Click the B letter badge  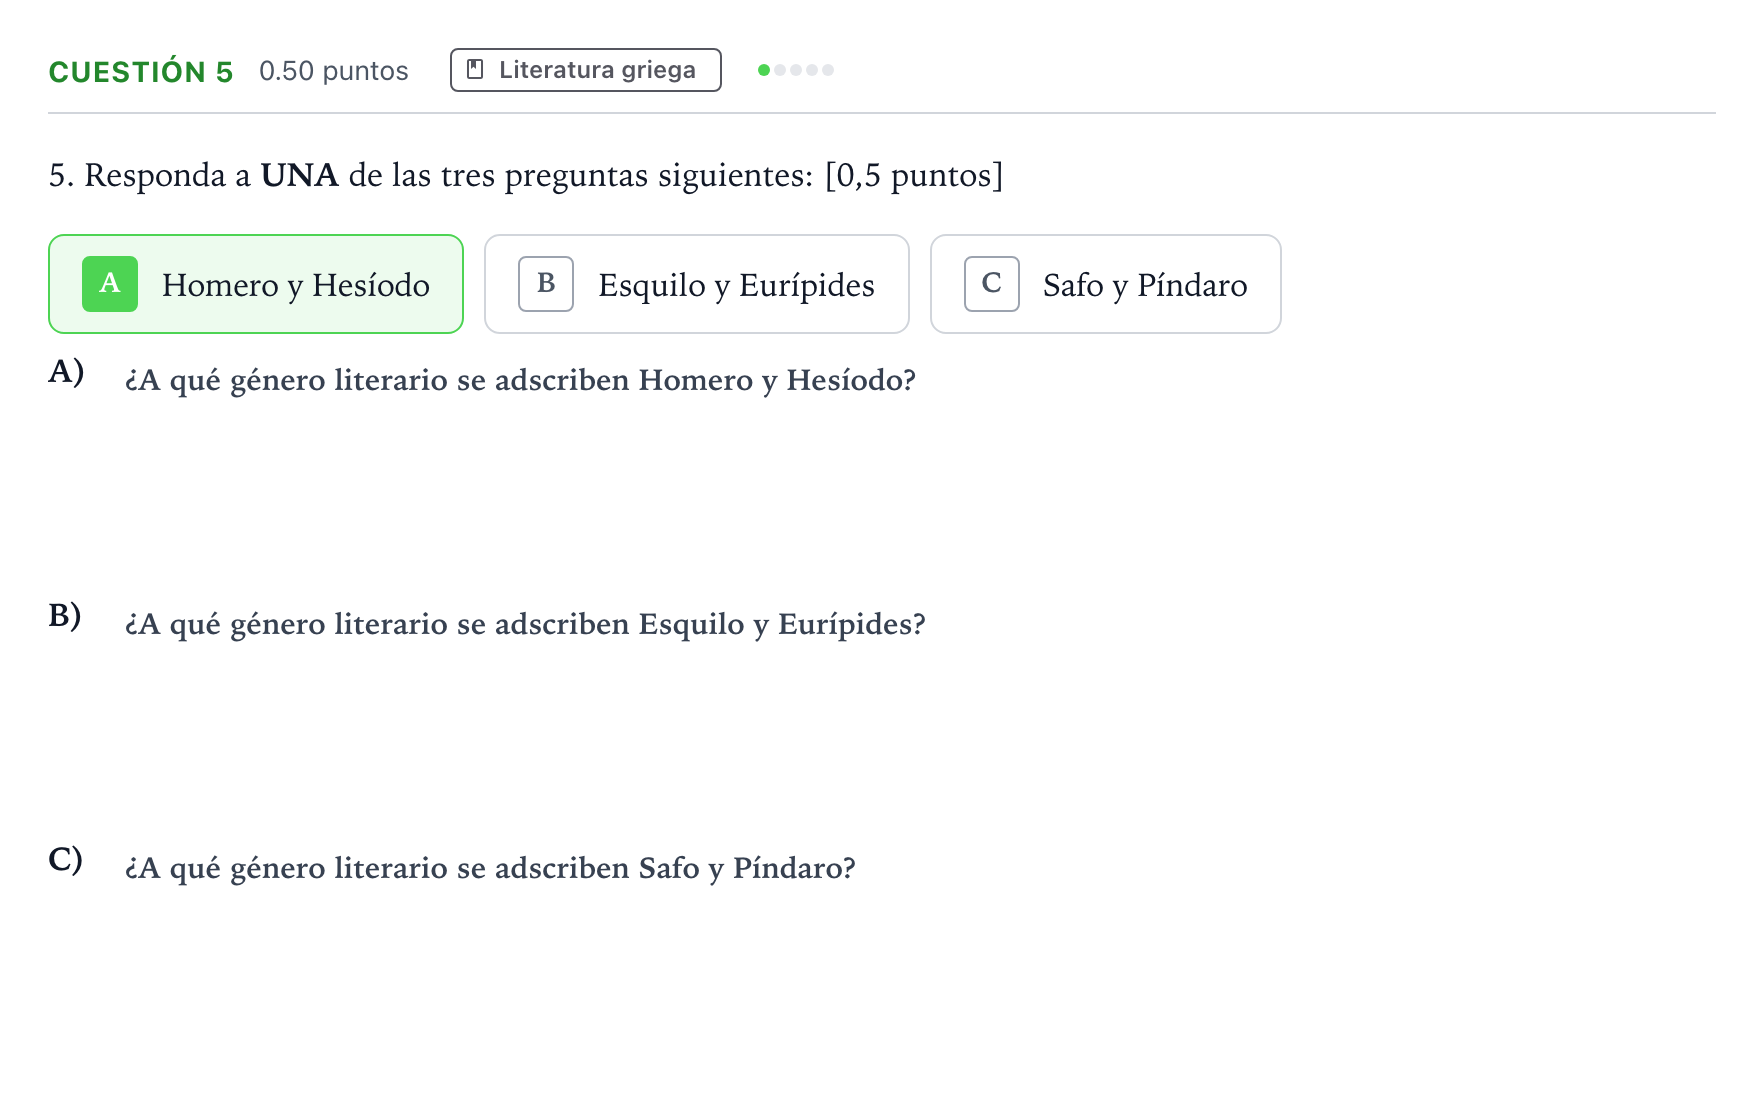546,284
